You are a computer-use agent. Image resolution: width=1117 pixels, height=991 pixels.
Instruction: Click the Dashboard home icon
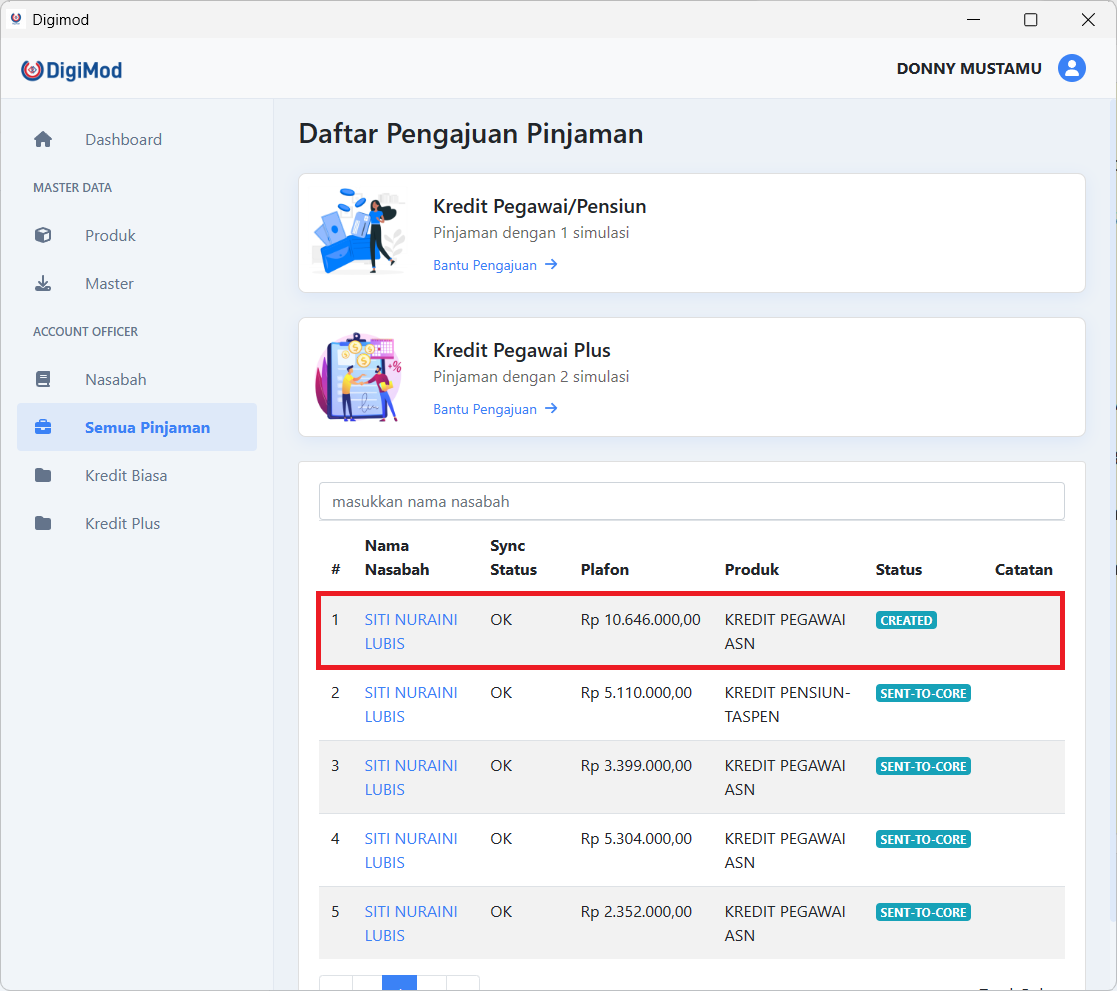coord(43,139)
